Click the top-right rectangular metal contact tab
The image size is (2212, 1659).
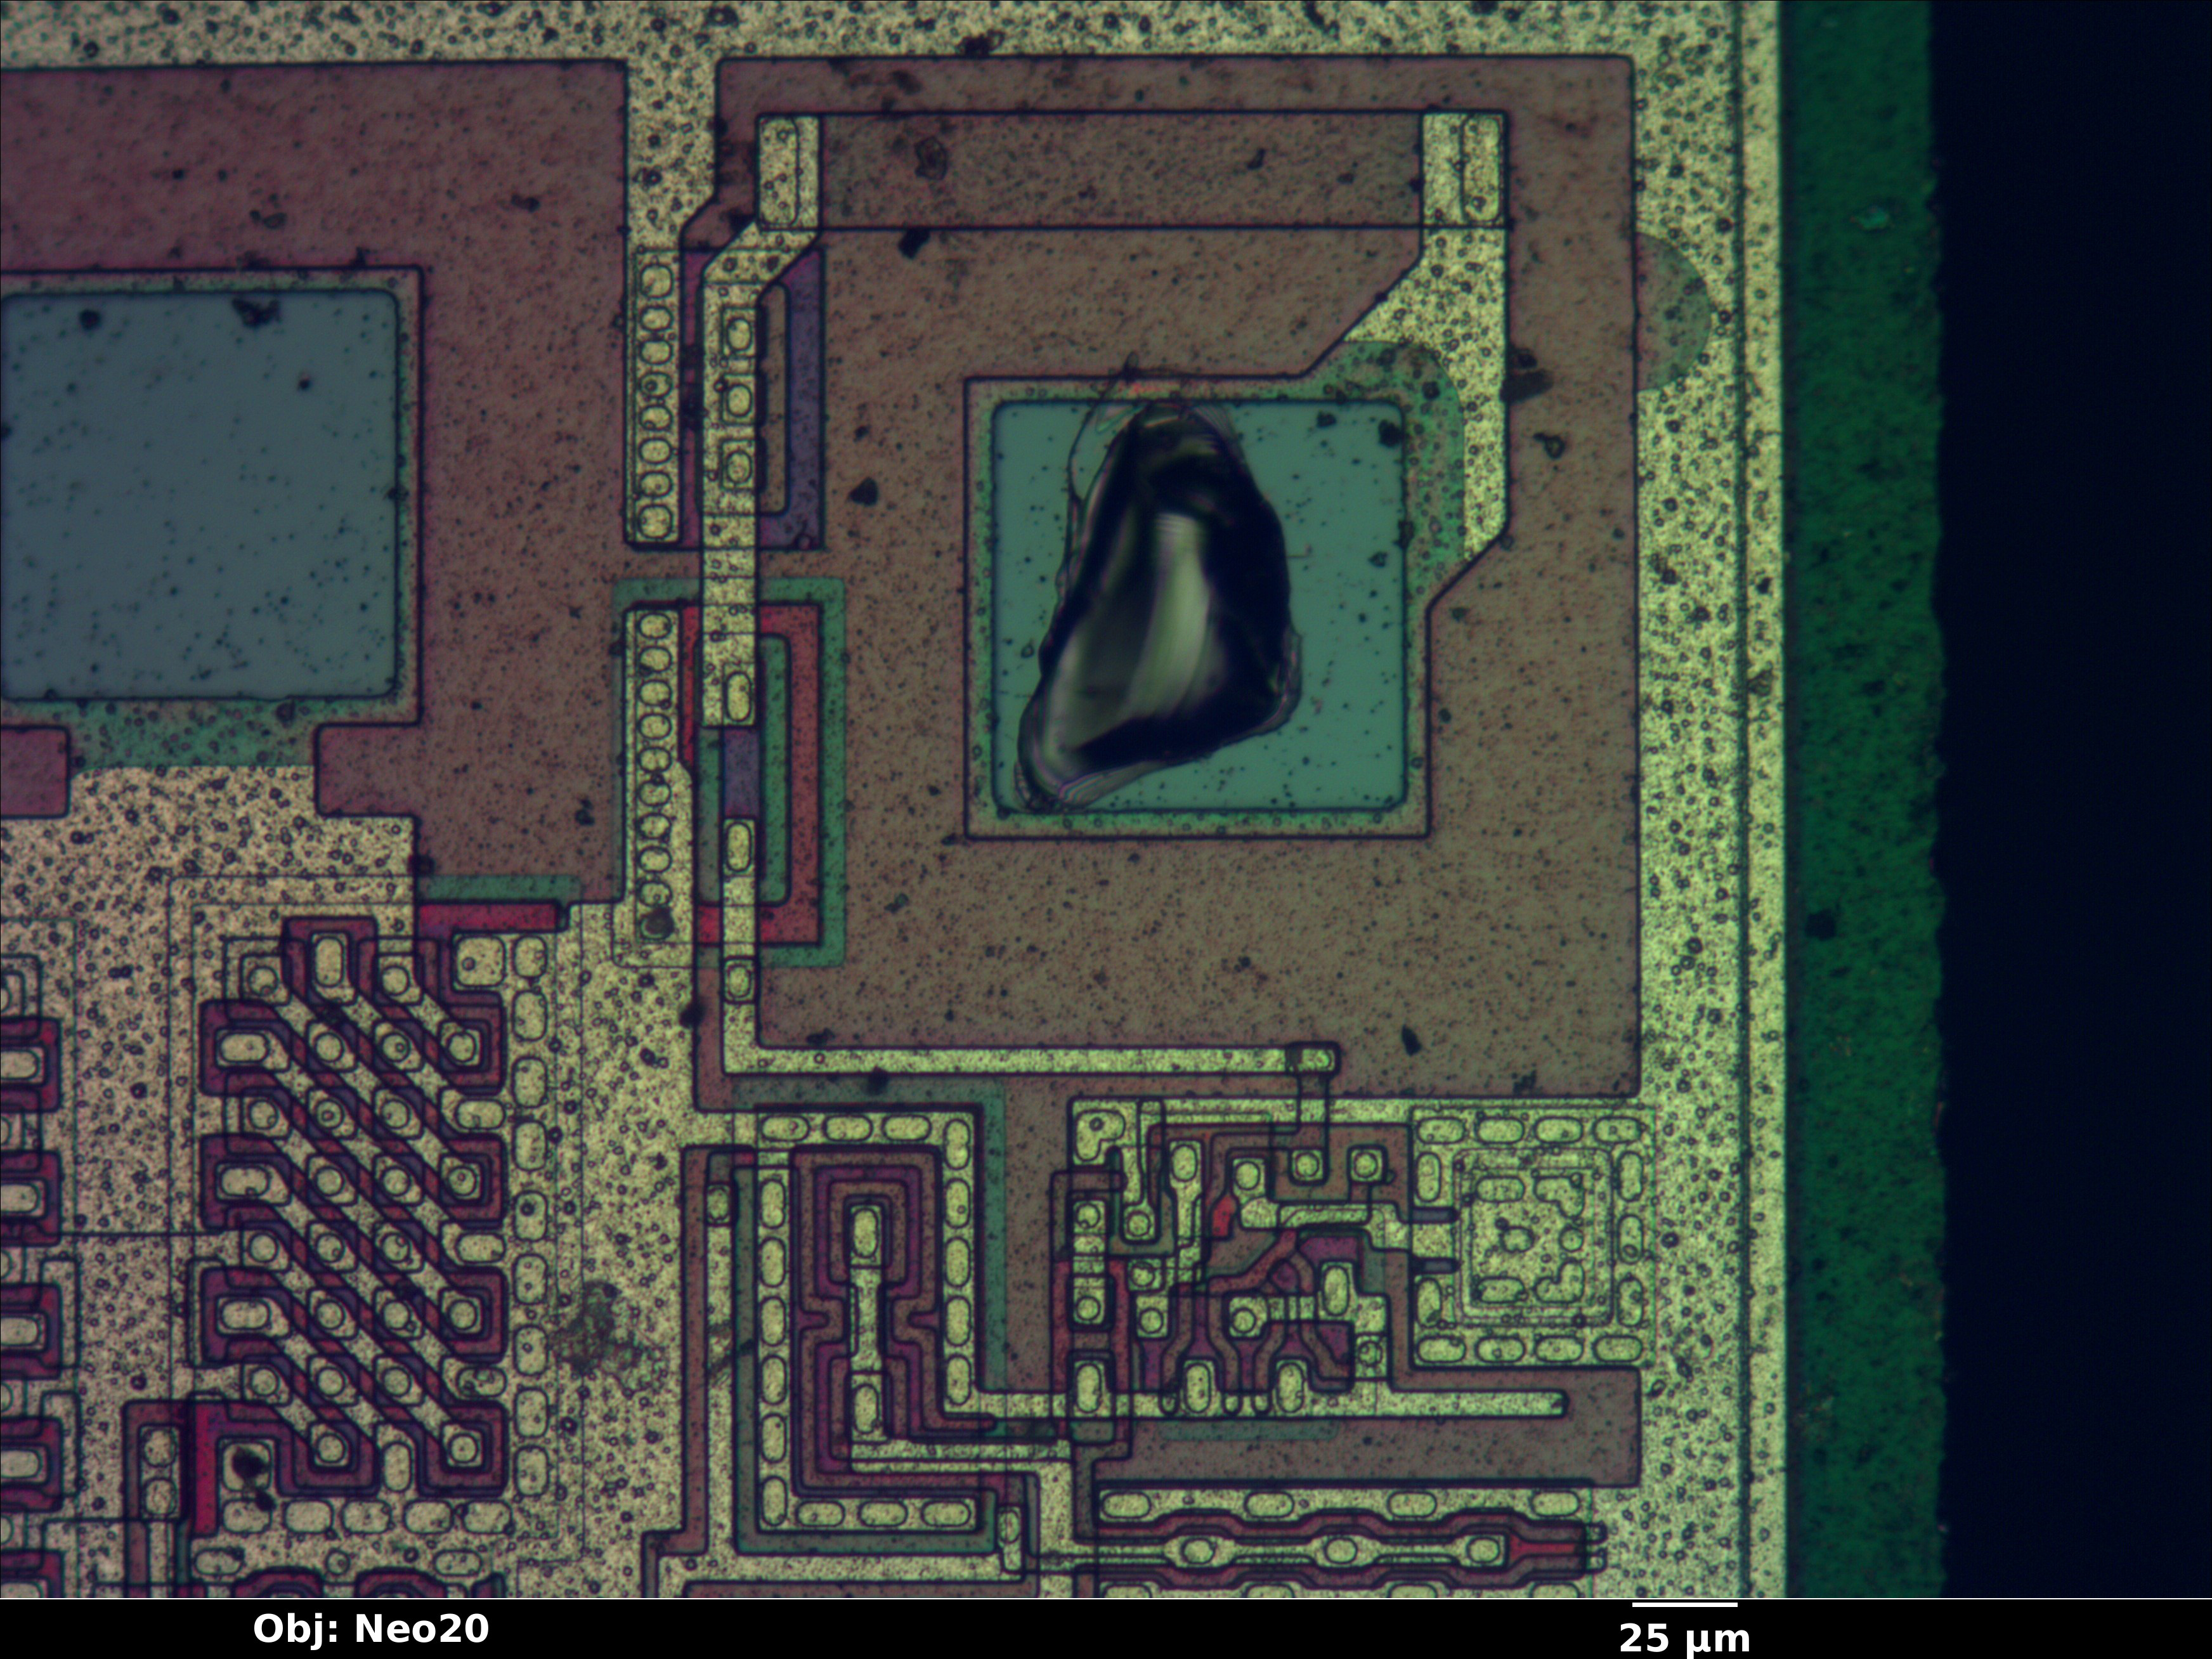coord(1464,170)
